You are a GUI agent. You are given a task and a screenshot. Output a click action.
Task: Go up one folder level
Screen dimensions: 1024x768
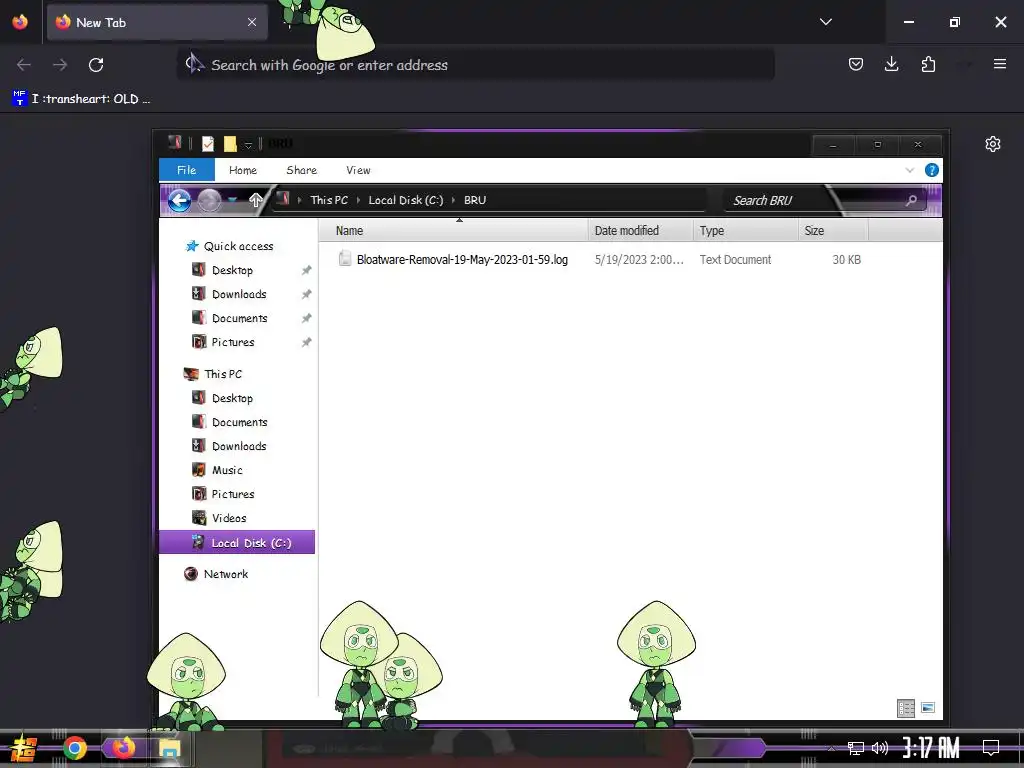coord(255,200)
